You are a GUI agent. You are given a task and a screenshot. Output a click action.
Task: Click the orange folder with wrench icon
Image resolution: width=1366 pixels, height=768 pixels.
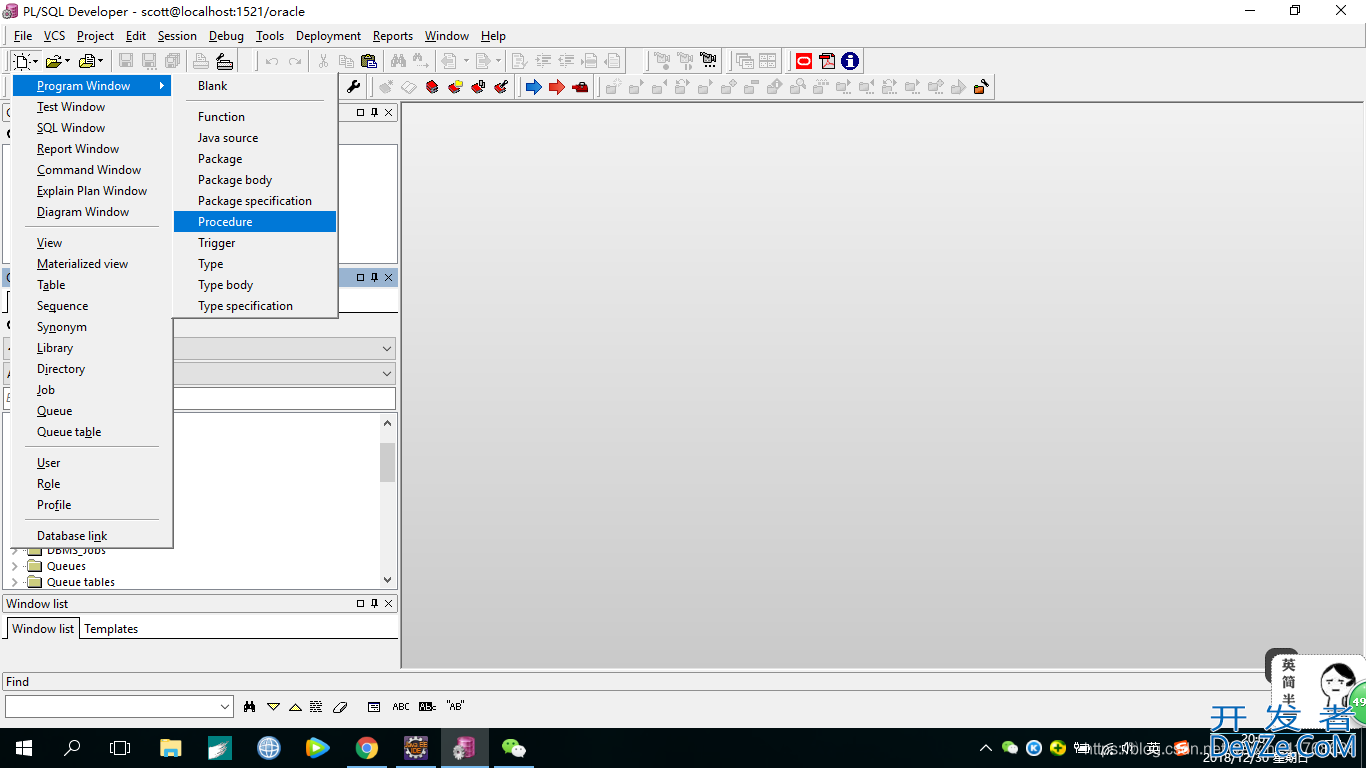(981, 87)
